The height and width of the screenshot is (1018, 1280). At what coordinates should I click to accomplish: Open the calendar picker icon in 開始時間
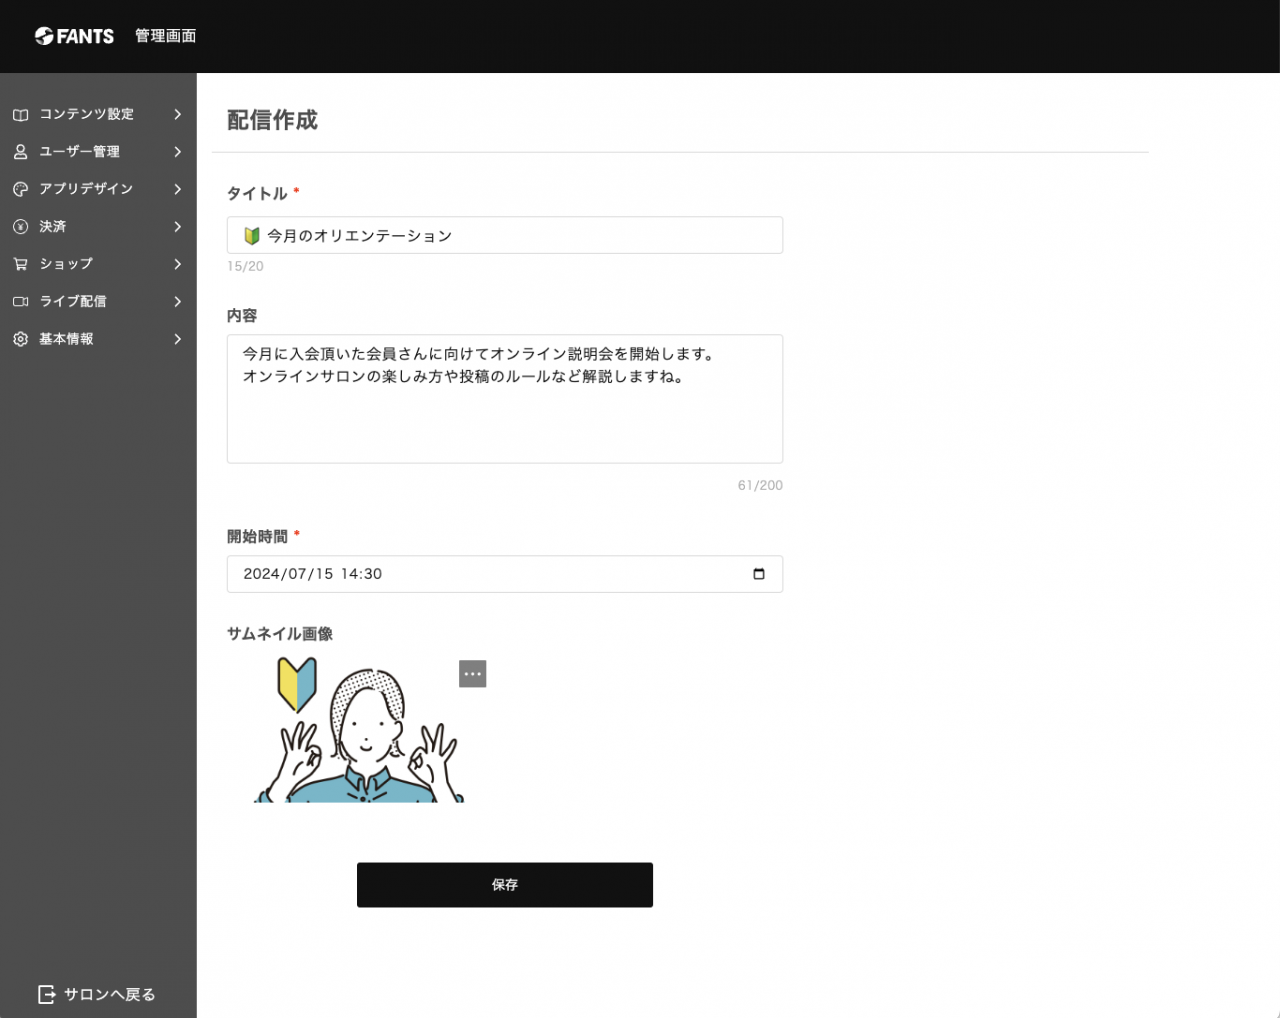click(x=759, y=574)
